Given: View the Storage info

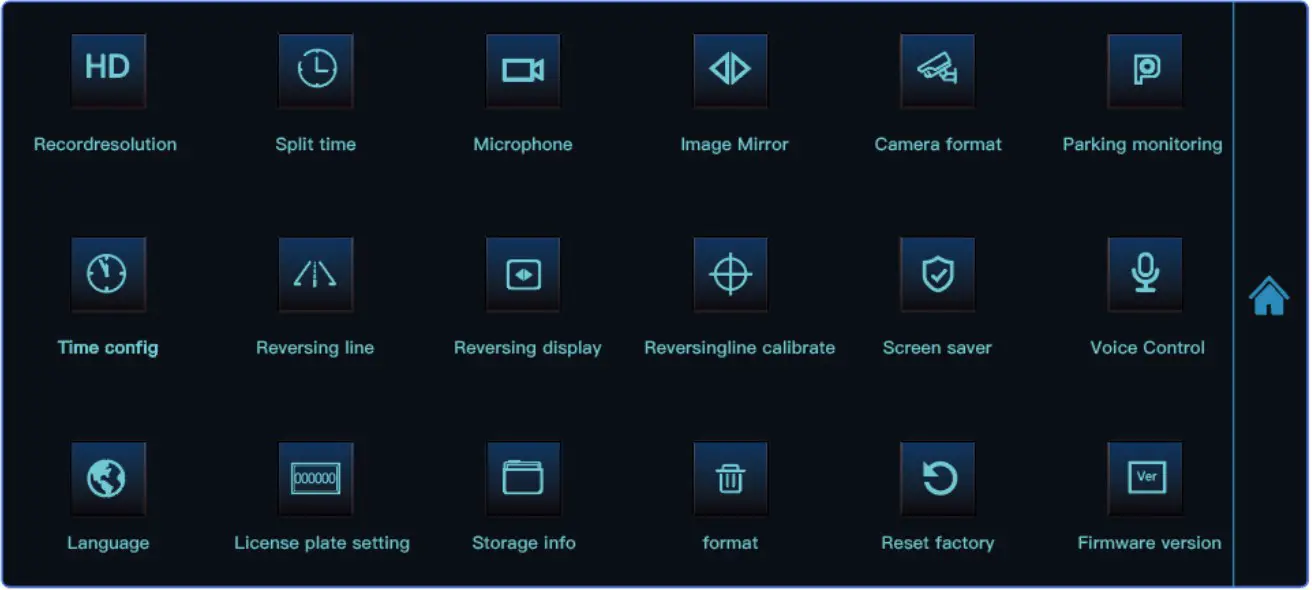Looking at the screenshot, I should (523, 478).
